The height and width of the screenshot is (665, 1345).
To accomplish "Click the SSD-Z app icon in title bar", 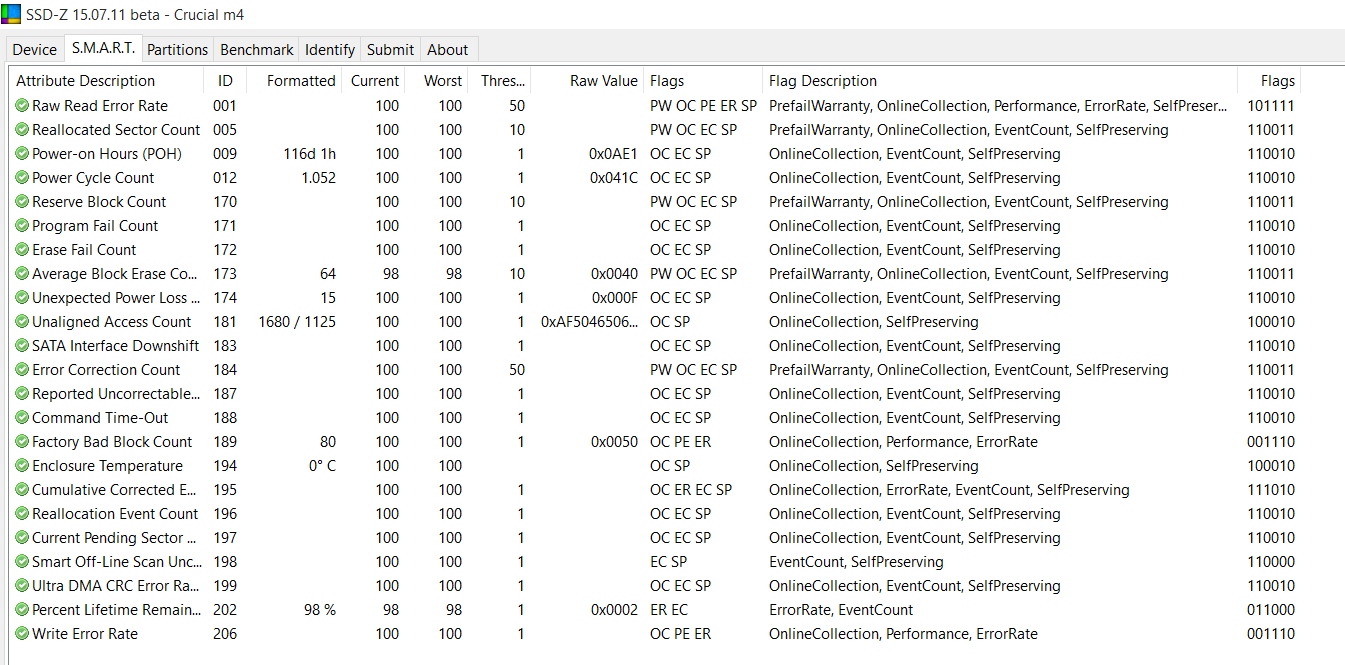I will click(12, 15).
